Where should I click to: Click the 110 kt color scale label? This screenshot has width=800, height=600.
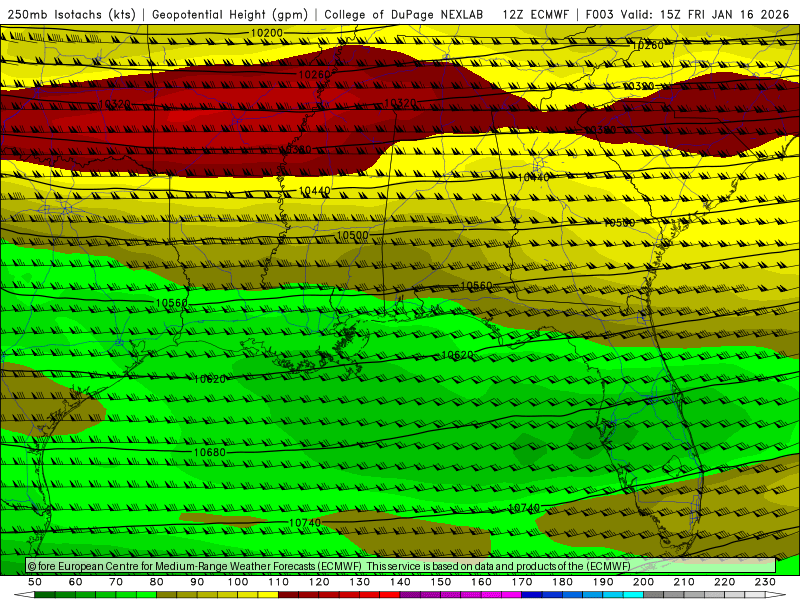[279, 582]
